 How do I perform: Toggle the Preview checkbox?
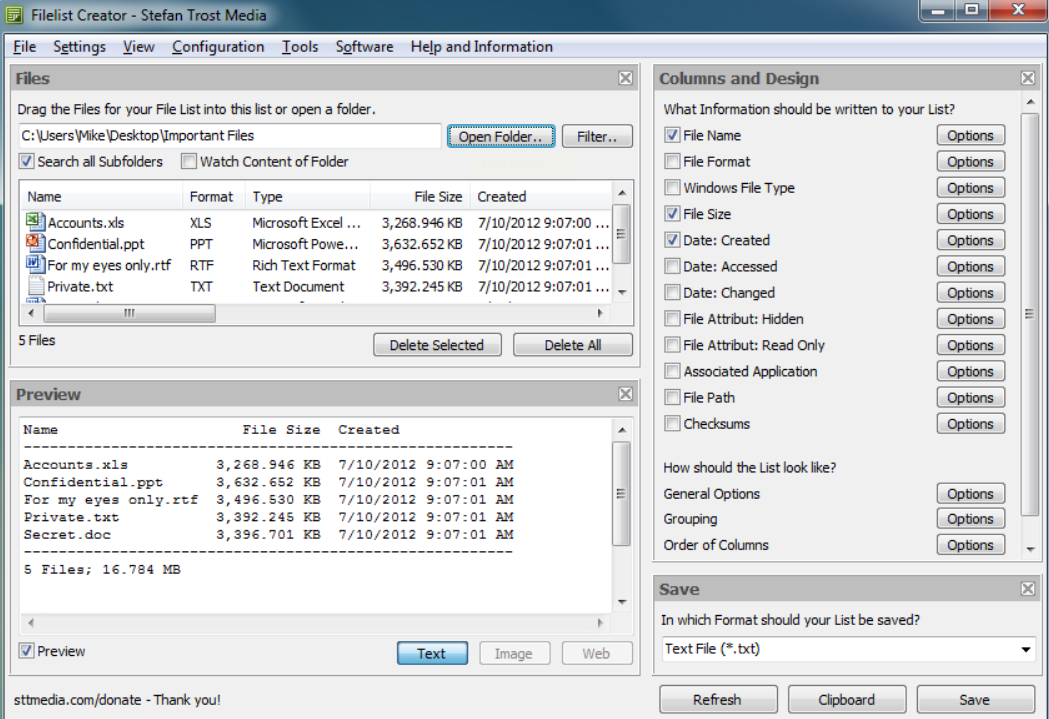[26, 651]
